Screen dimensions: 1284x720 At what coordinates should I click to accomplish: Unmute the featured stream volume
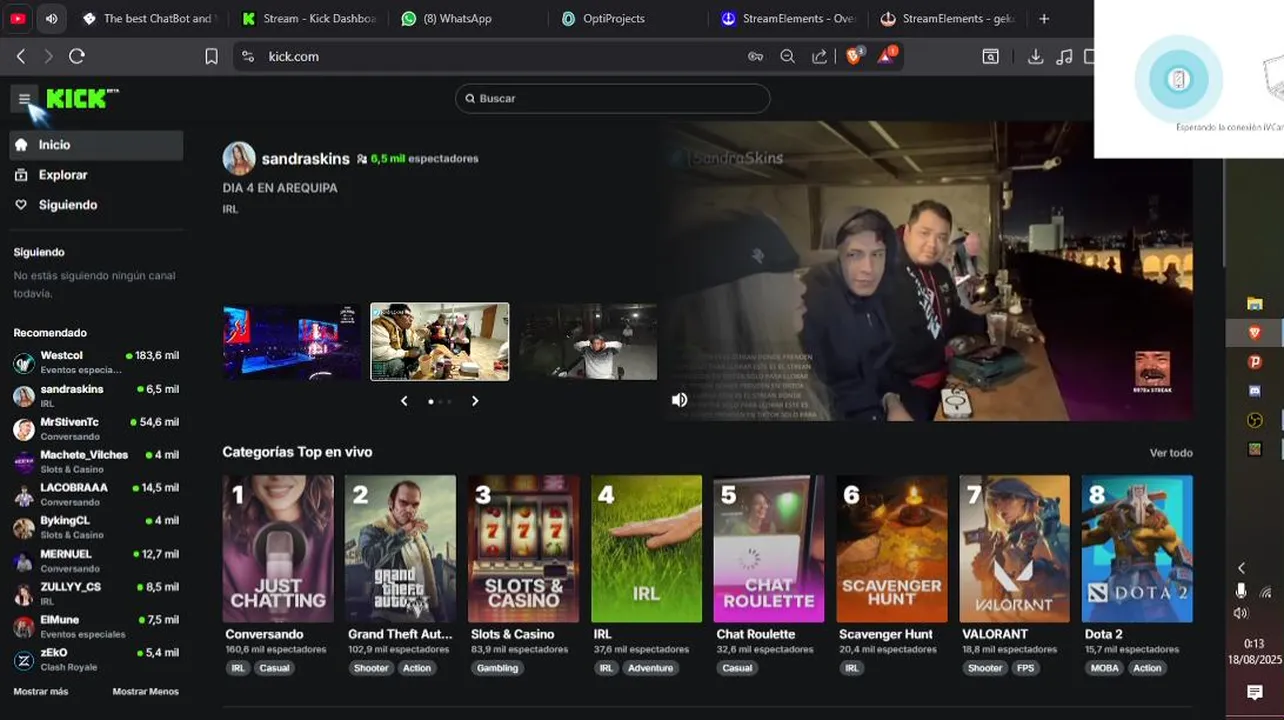pos(679,400)
